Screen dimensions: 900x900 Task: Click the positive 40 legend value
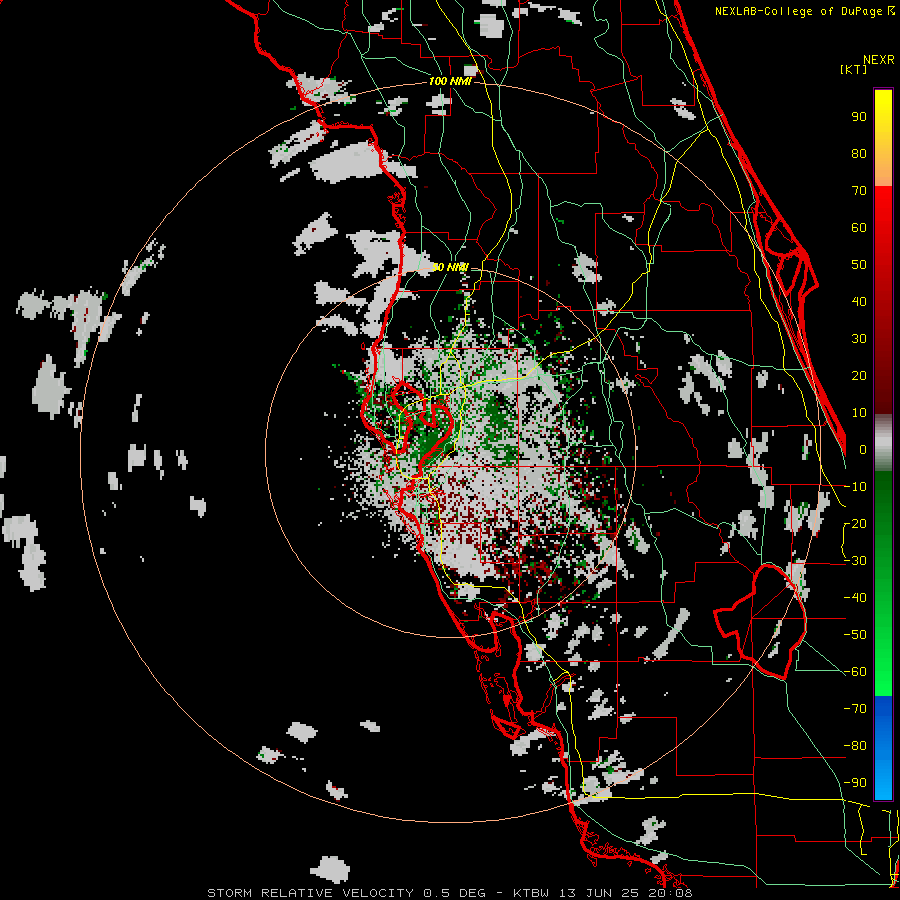click(x=859, y=301)
